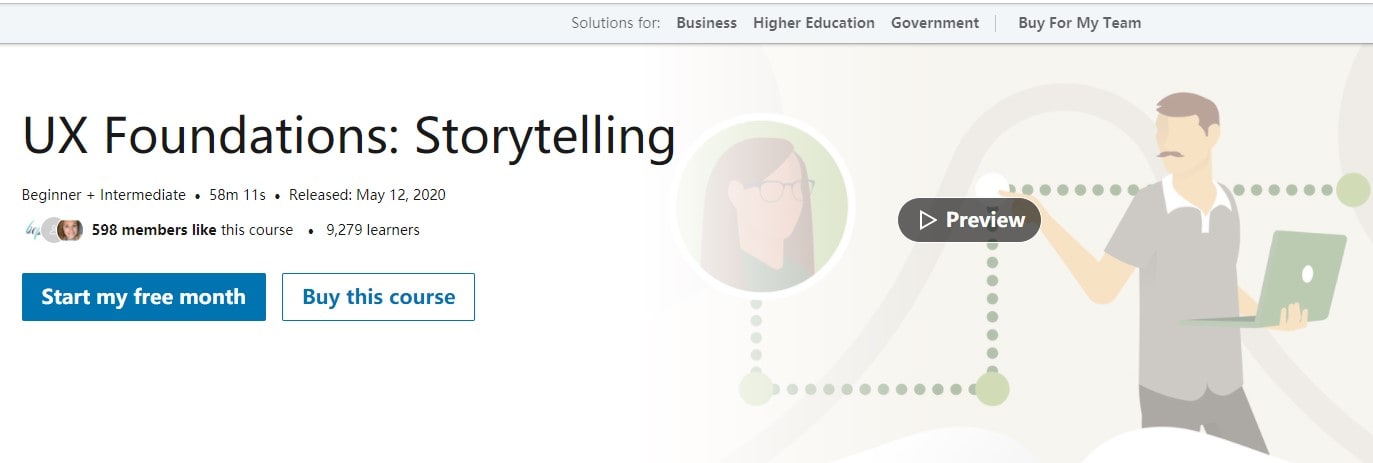View the 598 members like link
This screenshot has width=1373, height=463.
[154, 230]
